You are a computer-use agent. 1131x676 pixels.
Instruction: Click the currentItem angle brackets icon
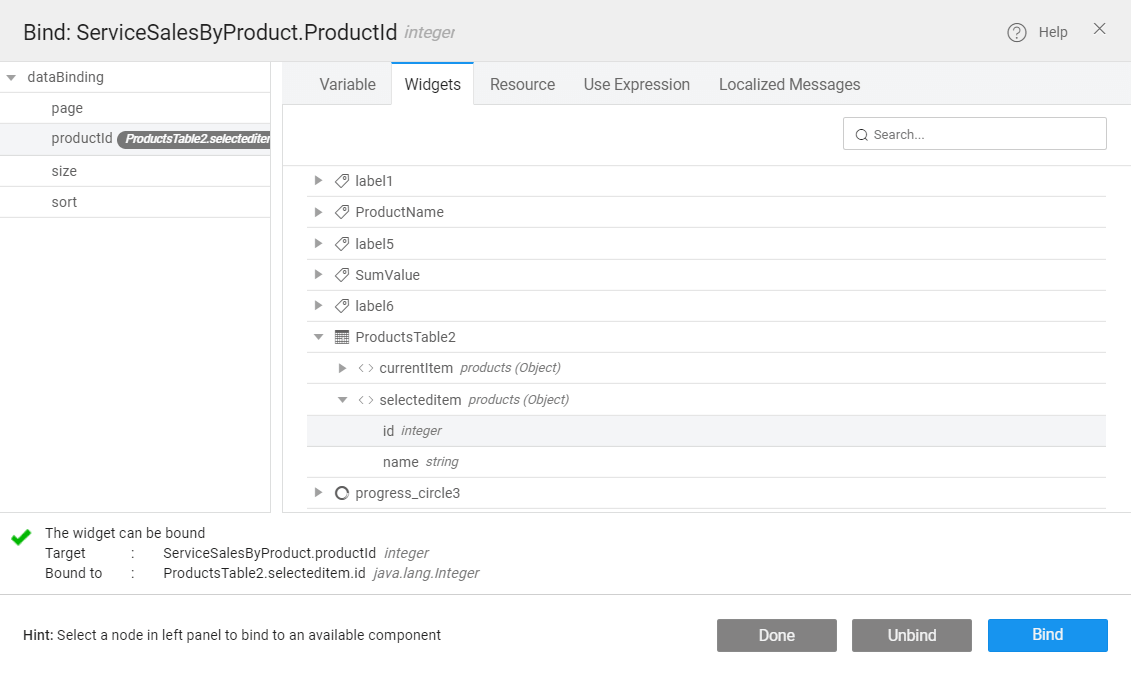click(x=366, y=368)
